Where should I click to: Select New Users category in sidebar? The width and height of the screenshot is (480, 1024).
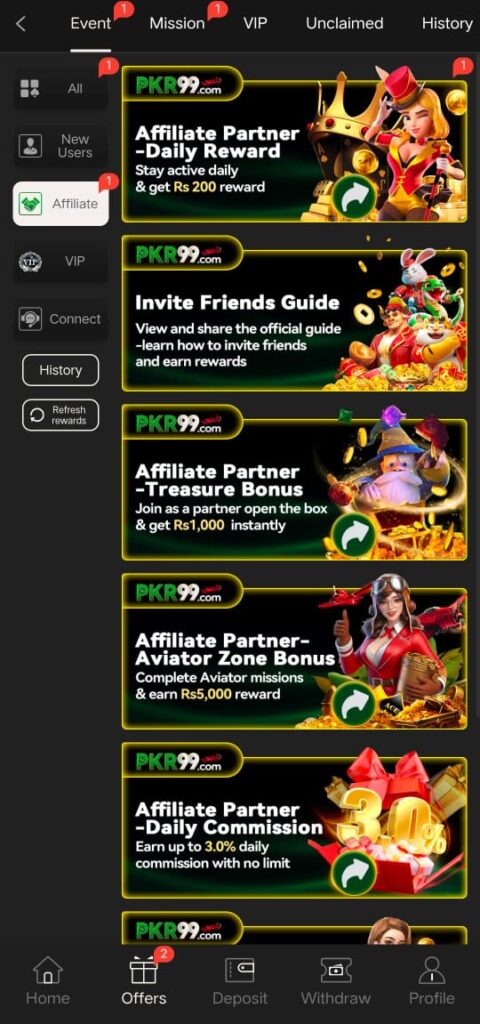coord(61,146)
